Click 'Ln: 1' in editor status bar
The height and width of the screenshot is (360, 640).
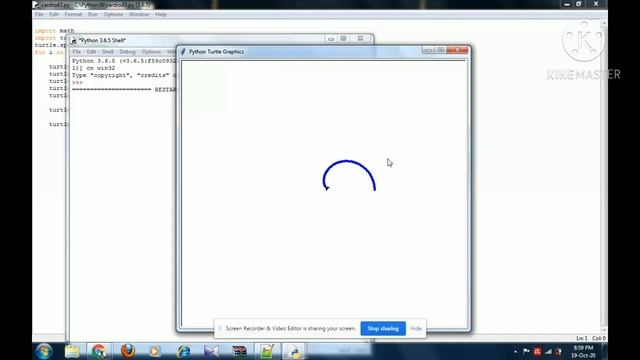(582, 338)
